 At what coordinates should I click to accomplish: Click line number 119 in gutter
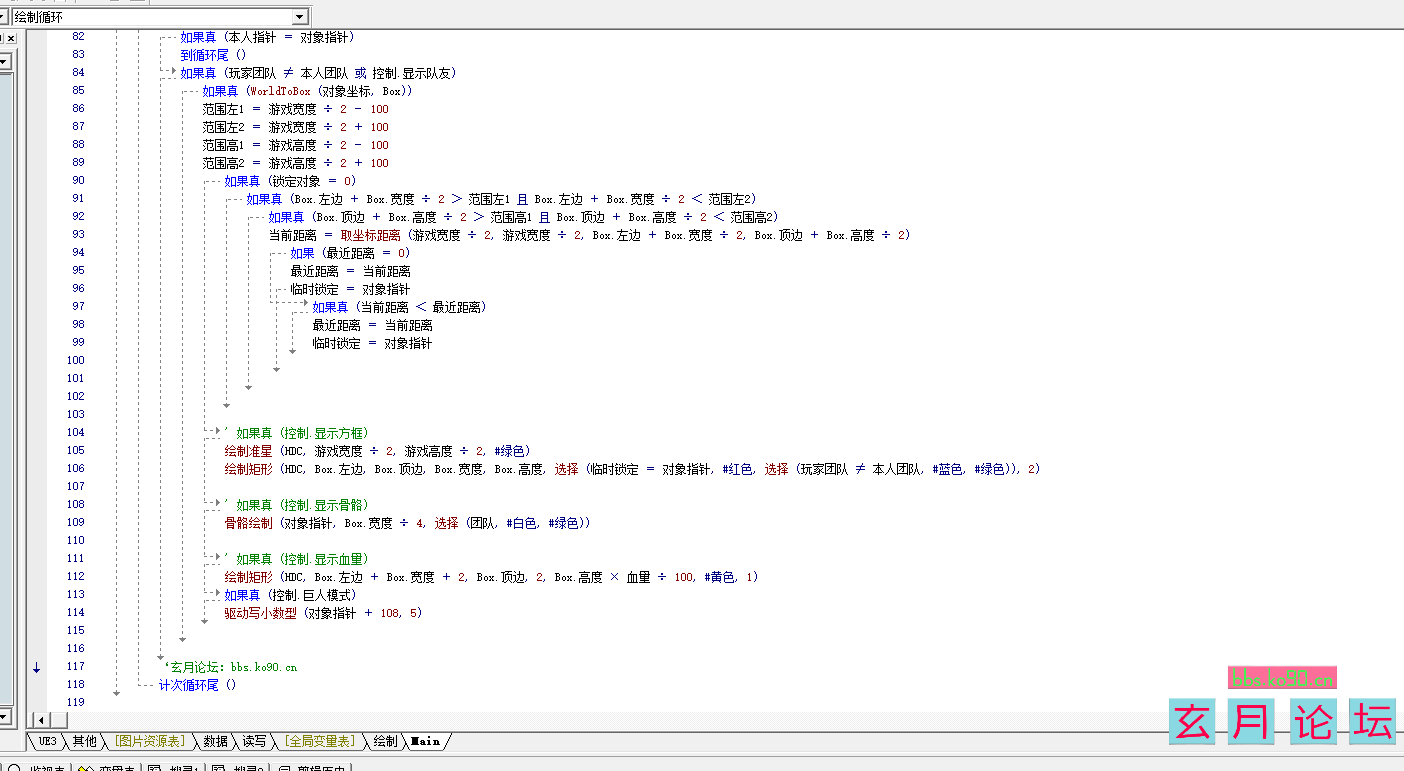coord(76,703)
